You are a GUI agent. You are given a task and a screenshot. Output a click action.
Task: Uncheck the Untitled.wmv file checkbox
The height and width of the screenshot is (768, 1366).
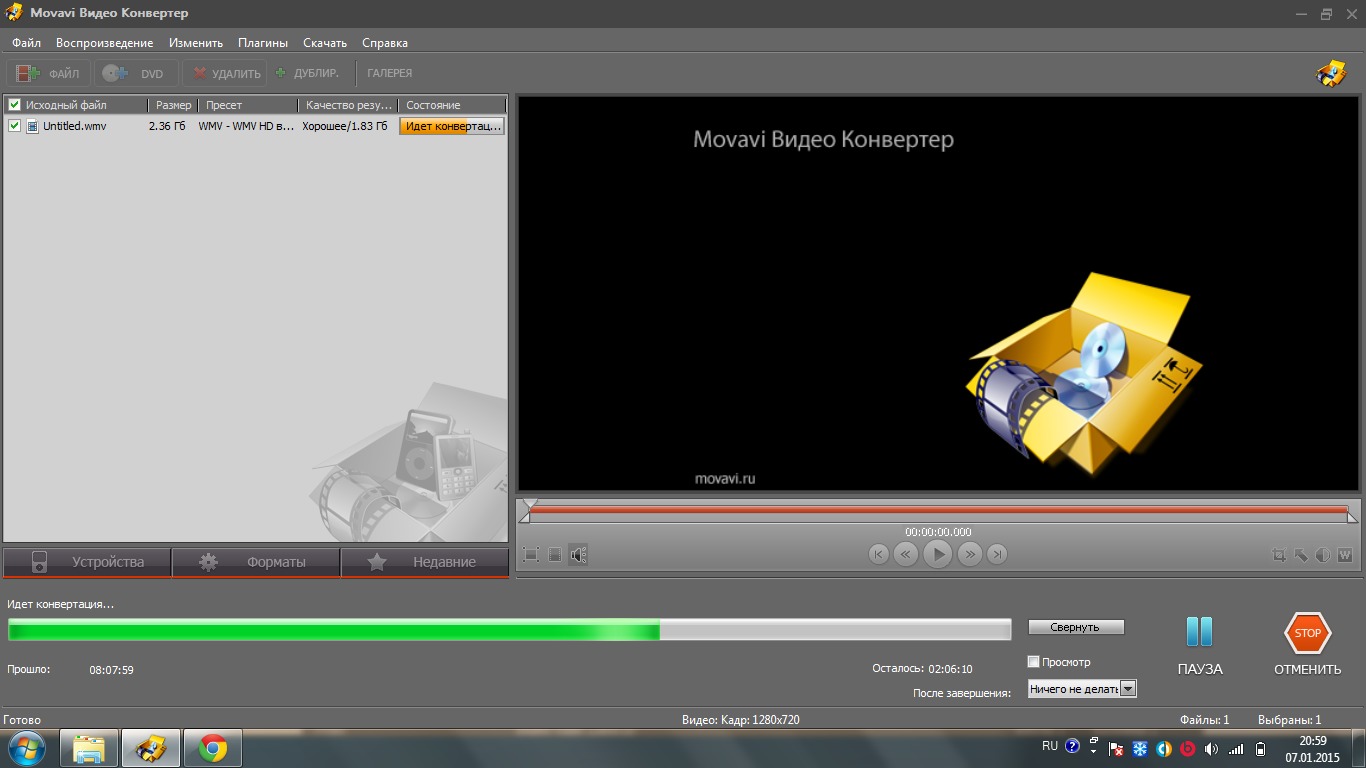pos(14,126)
